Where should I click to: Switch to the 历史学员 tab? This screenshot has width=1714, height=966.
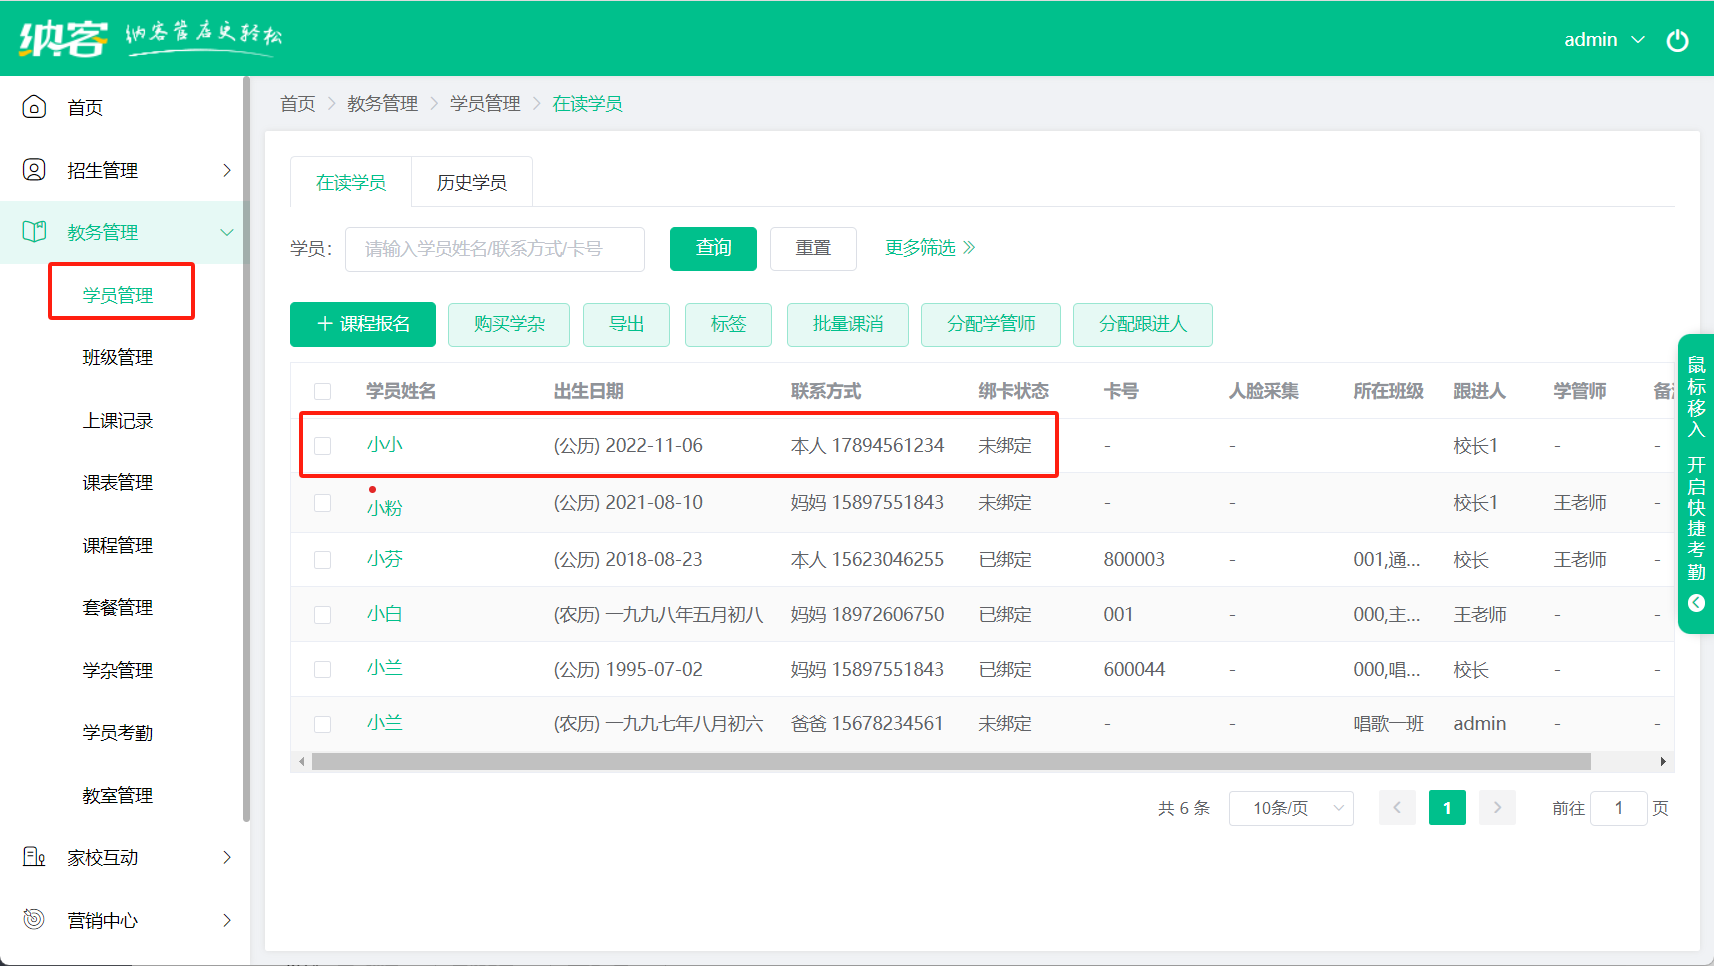pyautogui.click(x=471, y=182)
